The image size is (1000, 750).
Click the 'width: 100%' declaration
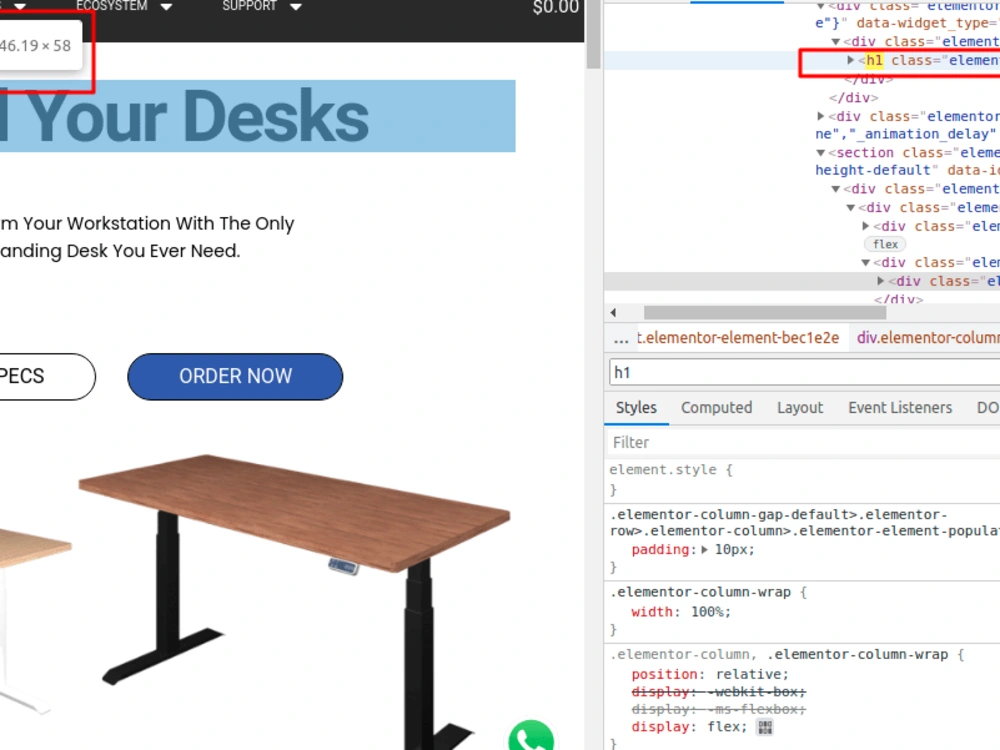click(x=681, y=612)
